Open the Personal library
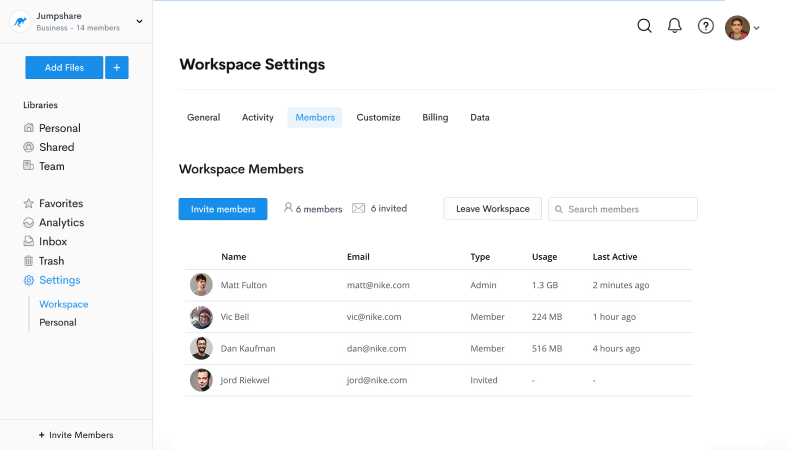Image resolution: width=791 pixels, height=450 pixels. [59, 128]
